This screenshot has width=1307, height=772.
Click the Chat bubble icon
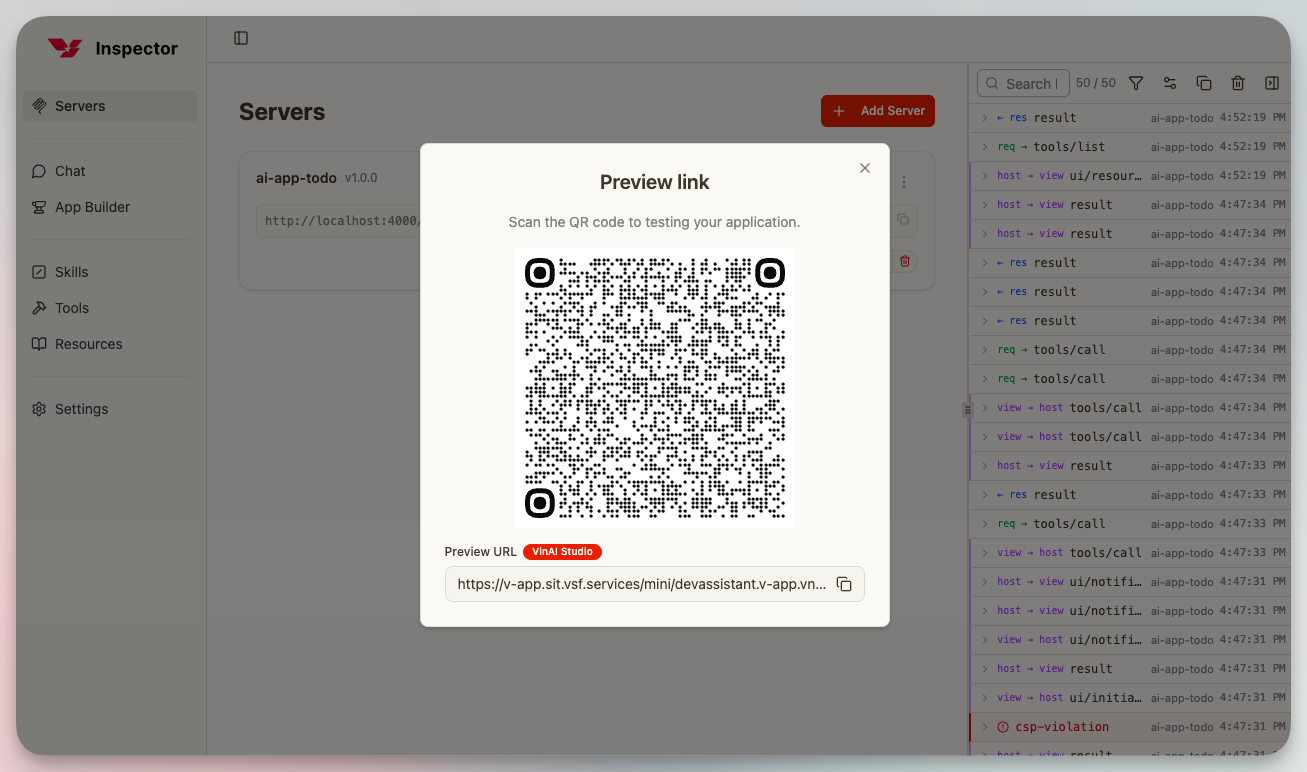point(39,171)
